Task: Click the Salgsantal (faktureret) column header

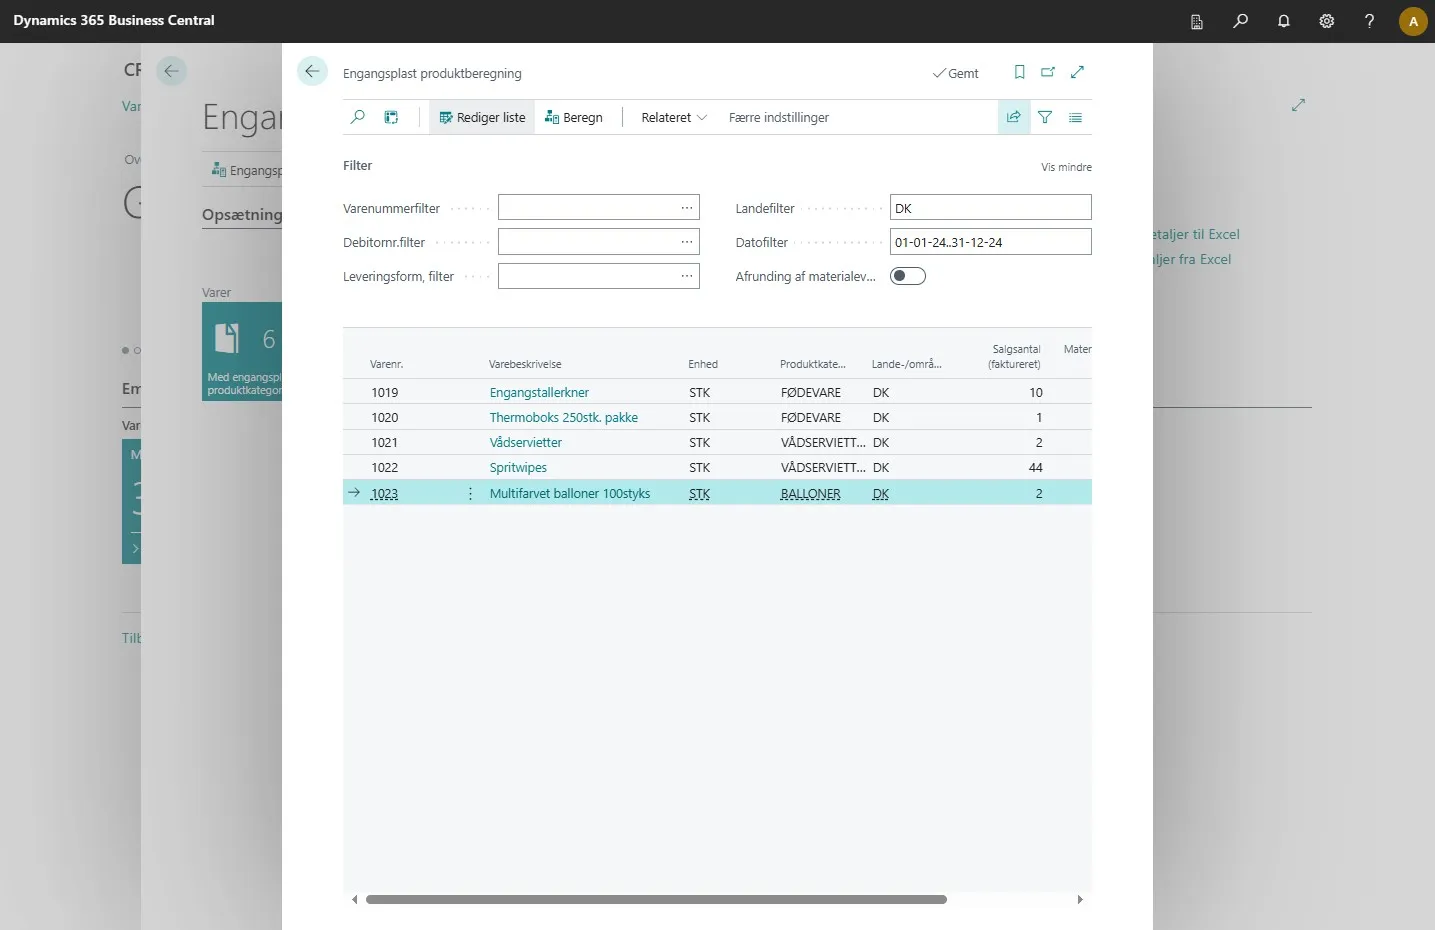Action: (1015, 357)
